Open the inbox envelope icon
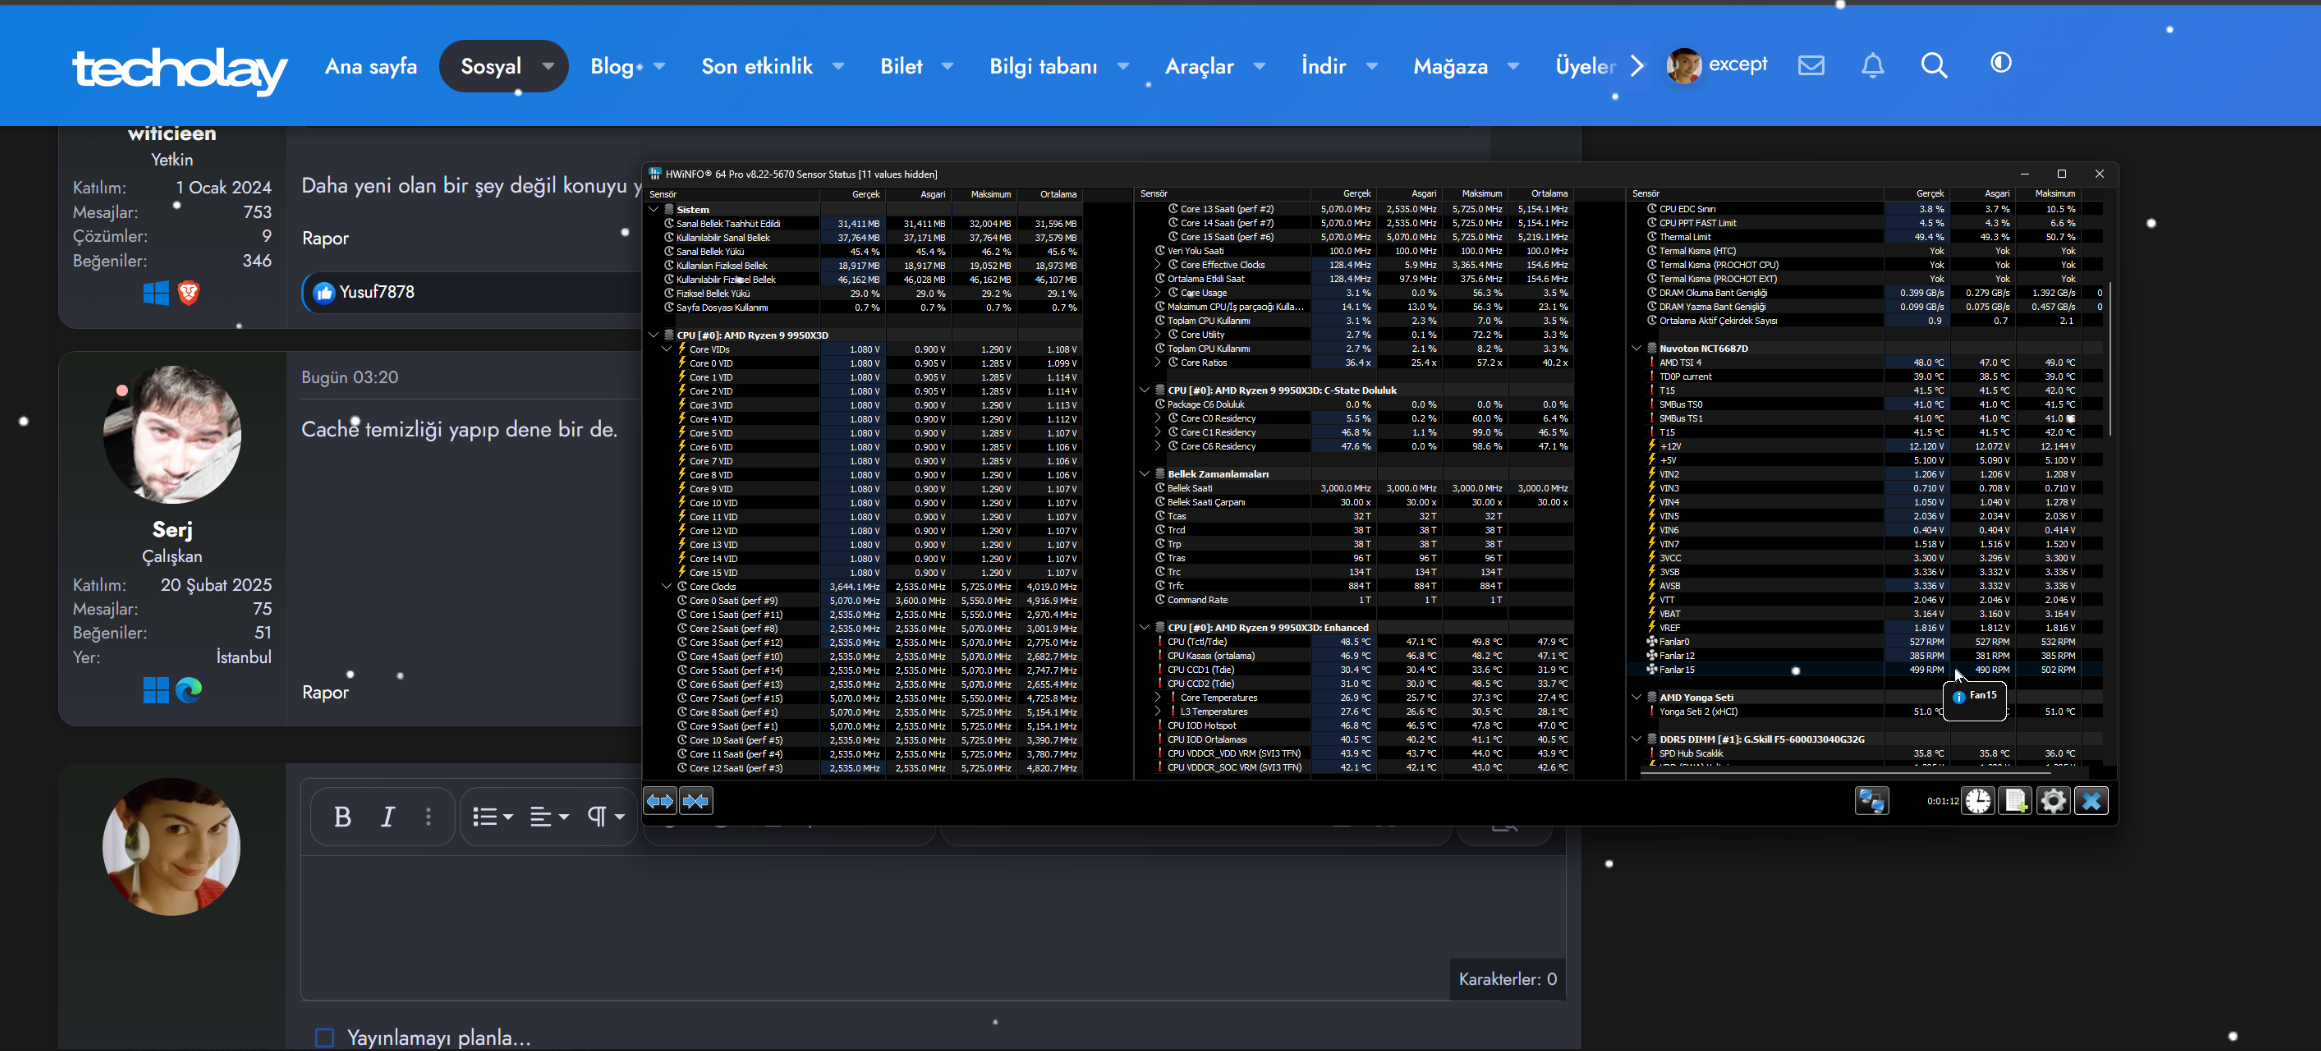 (1811, 65)
